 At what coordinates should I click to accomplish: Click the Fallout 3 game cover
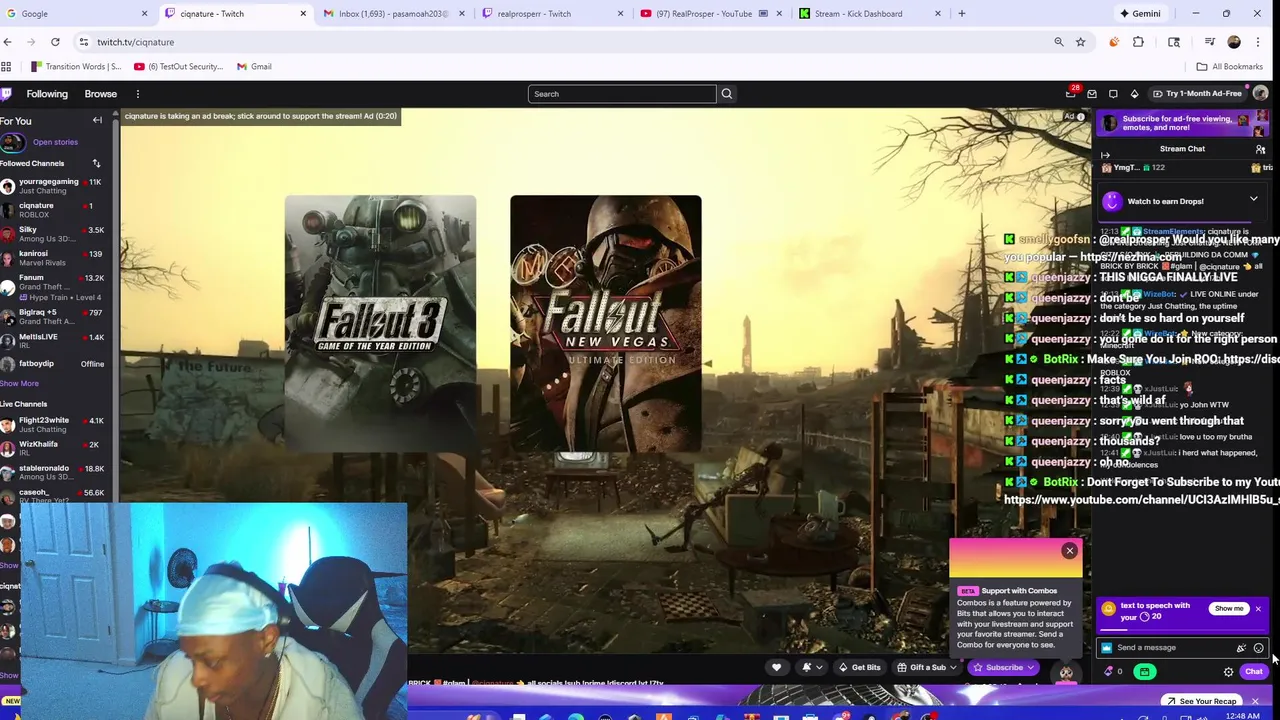[x=380, y=323]
